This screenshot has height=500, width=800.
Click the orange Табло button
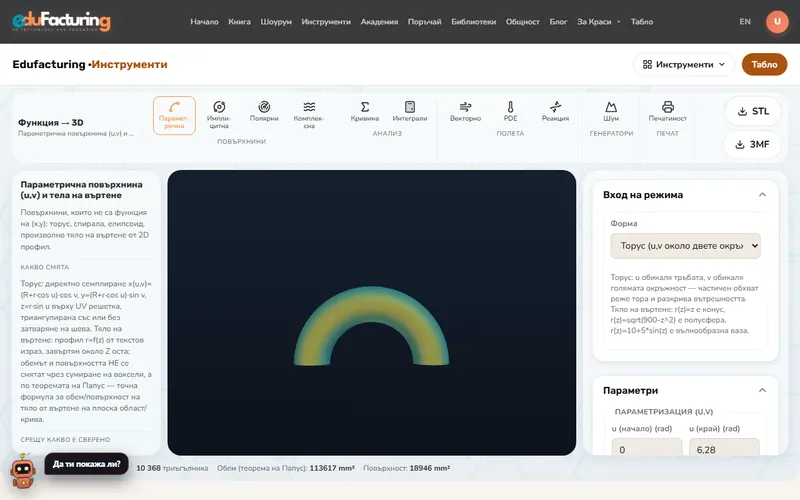pos(764,64)
